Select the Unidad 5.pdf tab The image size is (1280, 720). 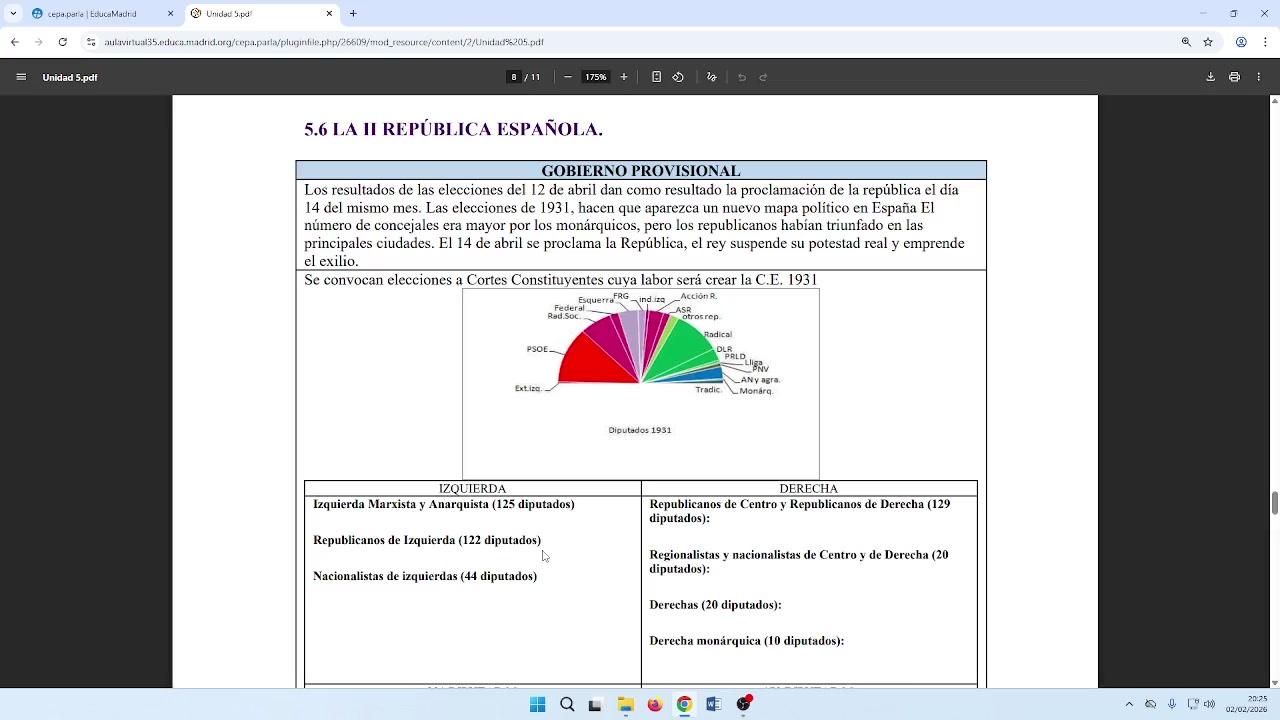point(262,14)
